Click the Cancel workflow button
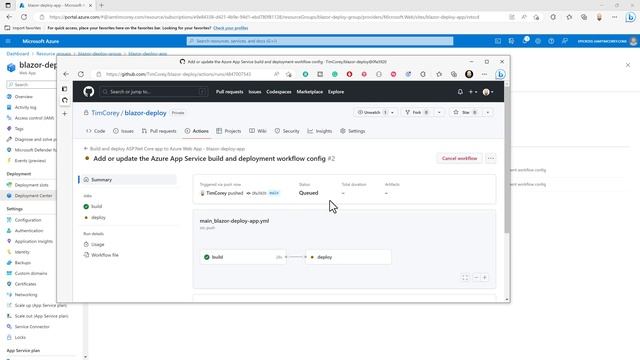The image size is (640, 360). coord(459,158)
